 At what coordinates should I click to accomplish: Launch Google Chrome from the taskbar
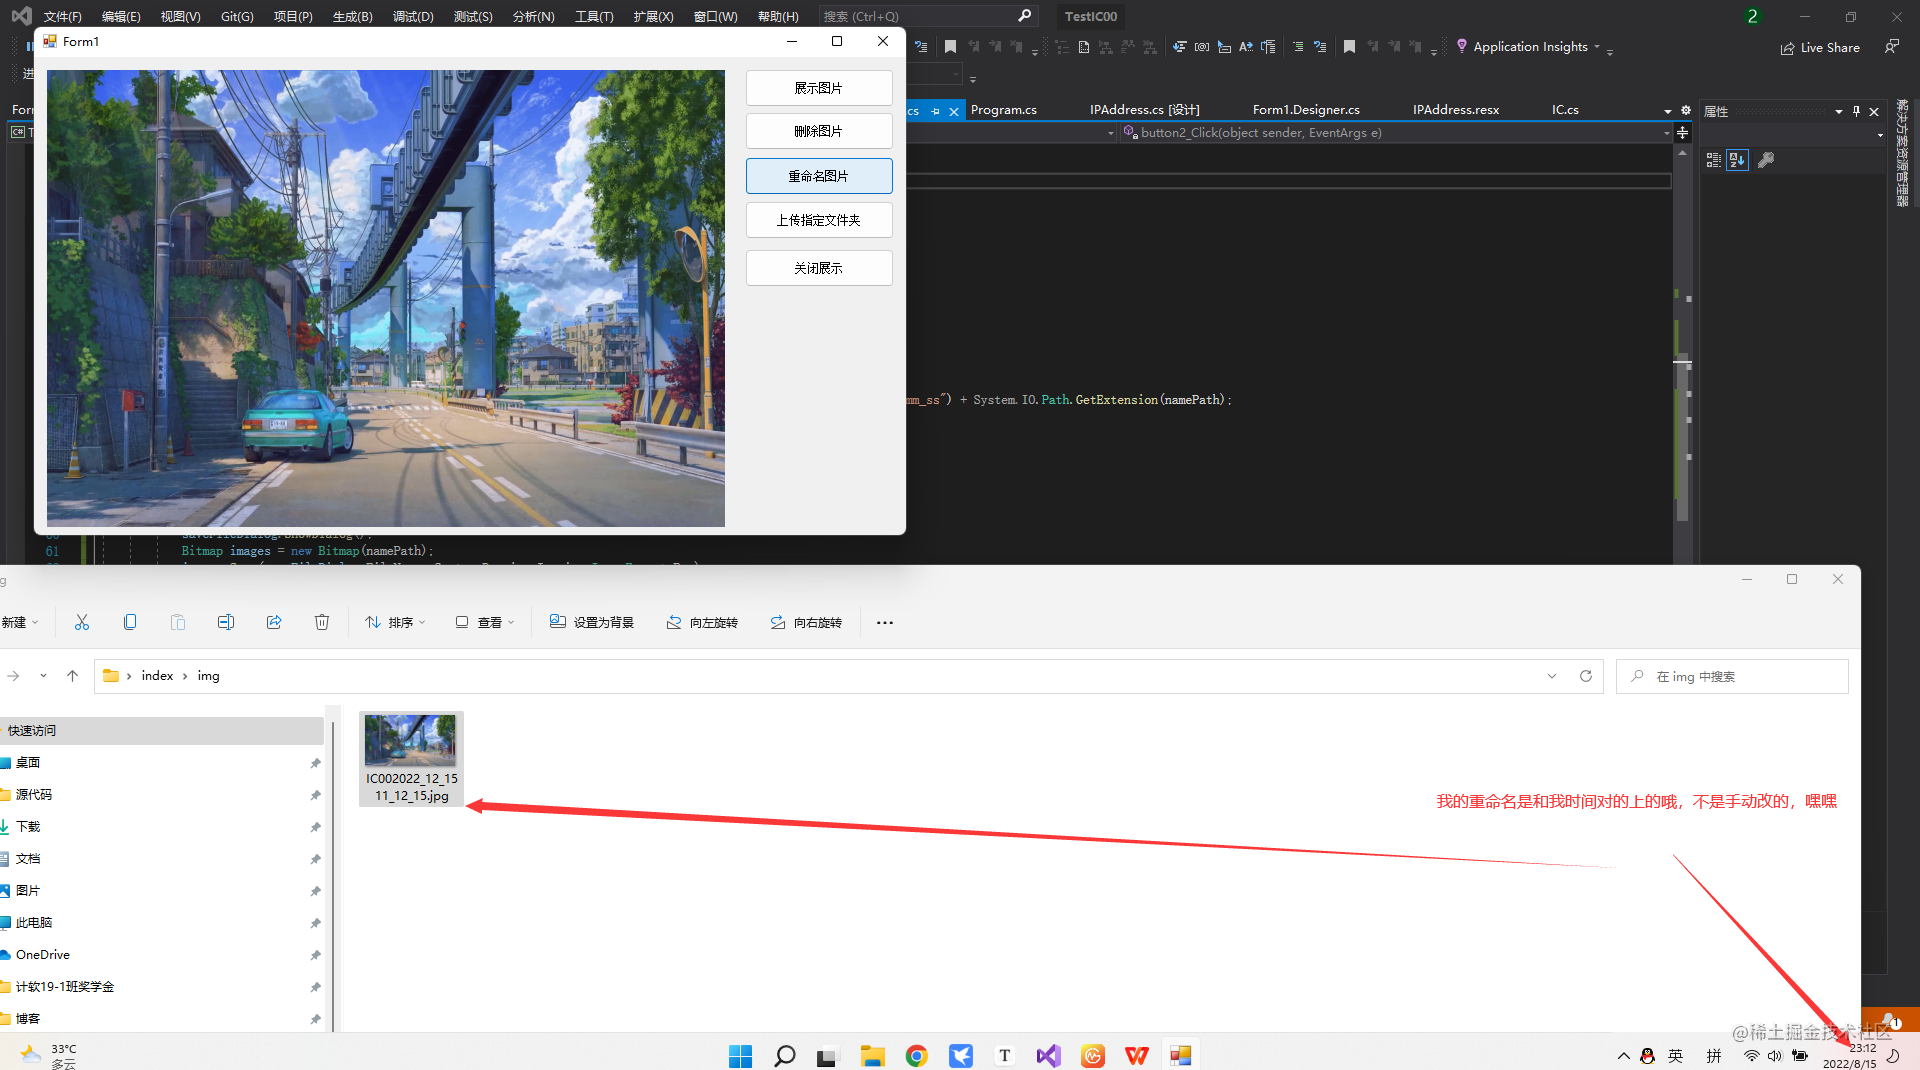click(x=917, y=1056)
